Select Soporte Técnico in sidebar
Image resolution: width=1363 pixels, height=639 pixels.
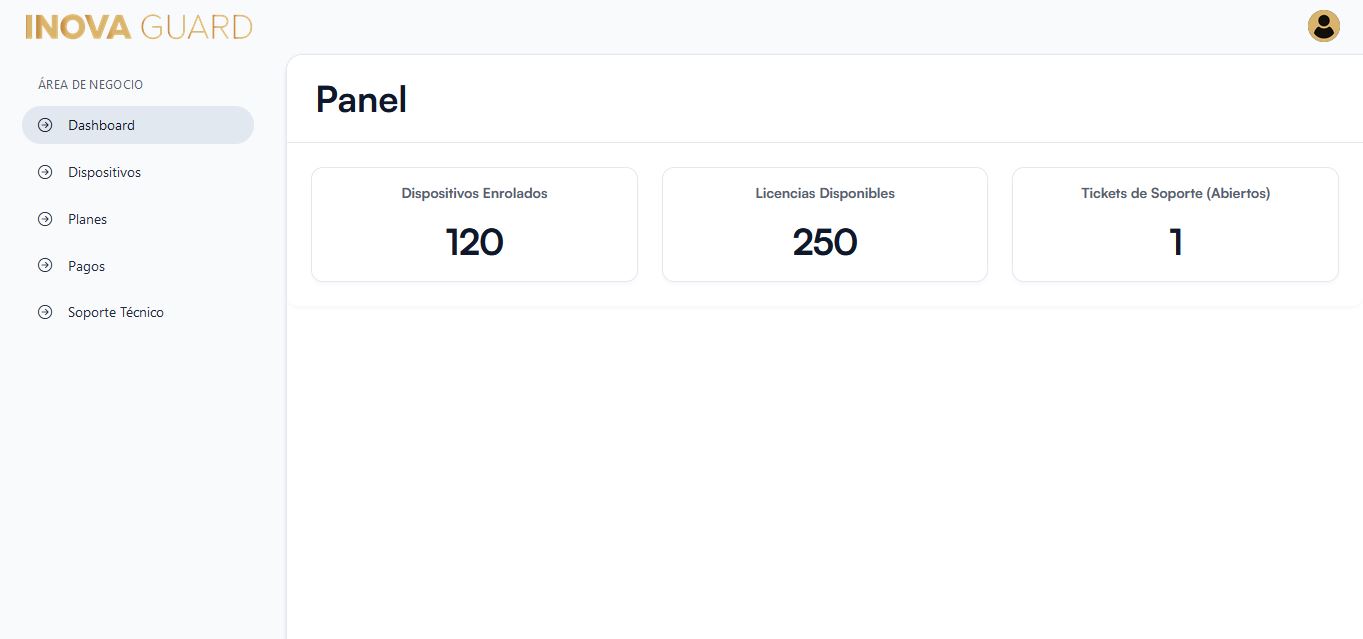click(x=115, y=312)
